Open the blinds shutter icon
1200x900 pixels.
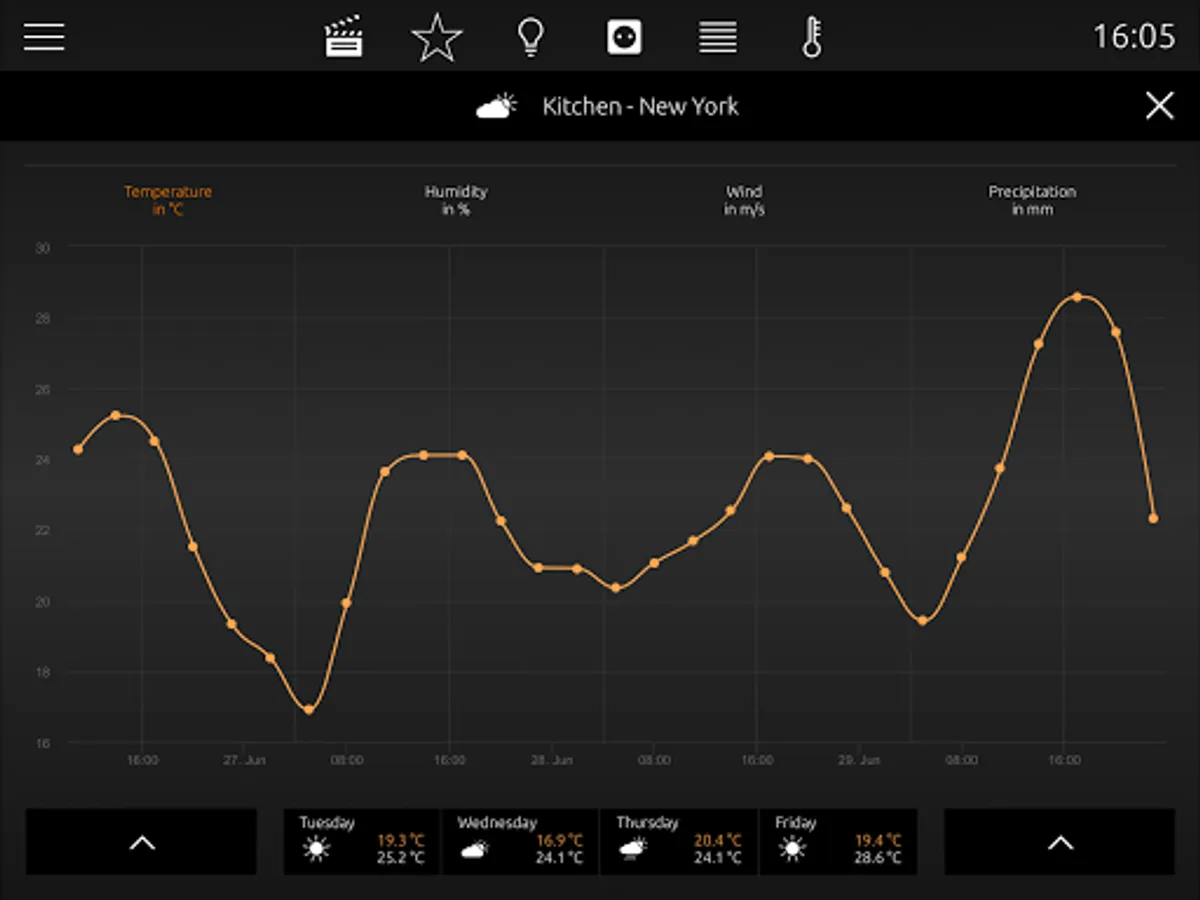(x=718, y=38)
